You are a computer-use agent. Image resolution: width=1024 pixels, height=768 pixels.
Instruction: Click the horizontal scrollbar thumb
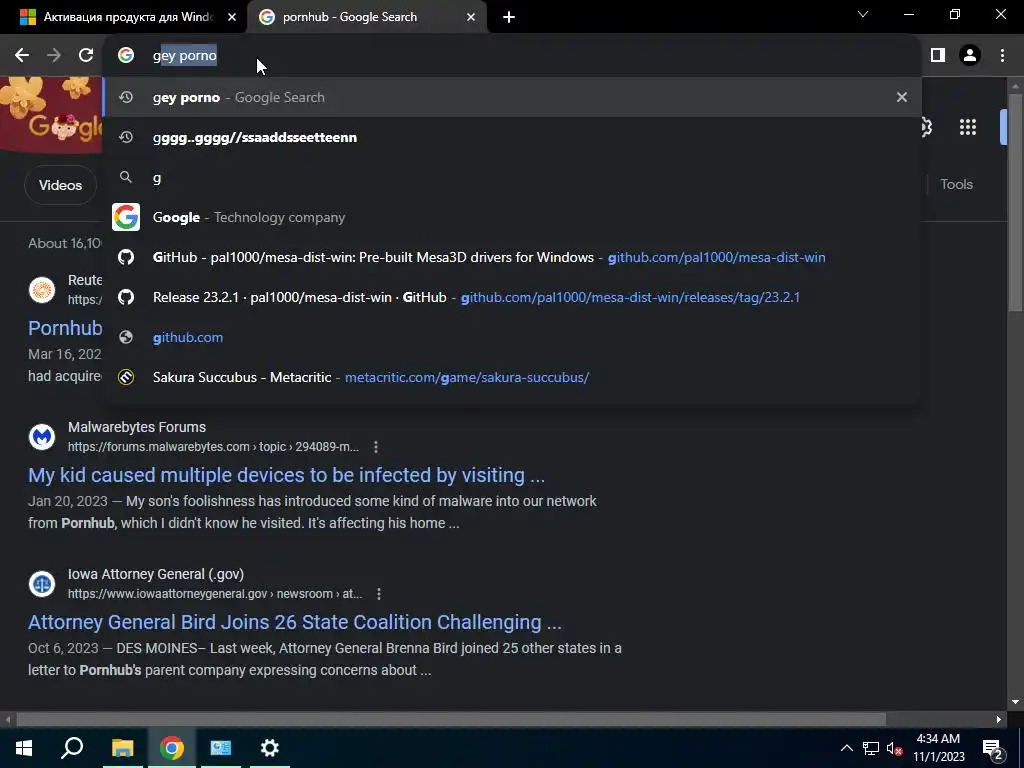point(451,720)
